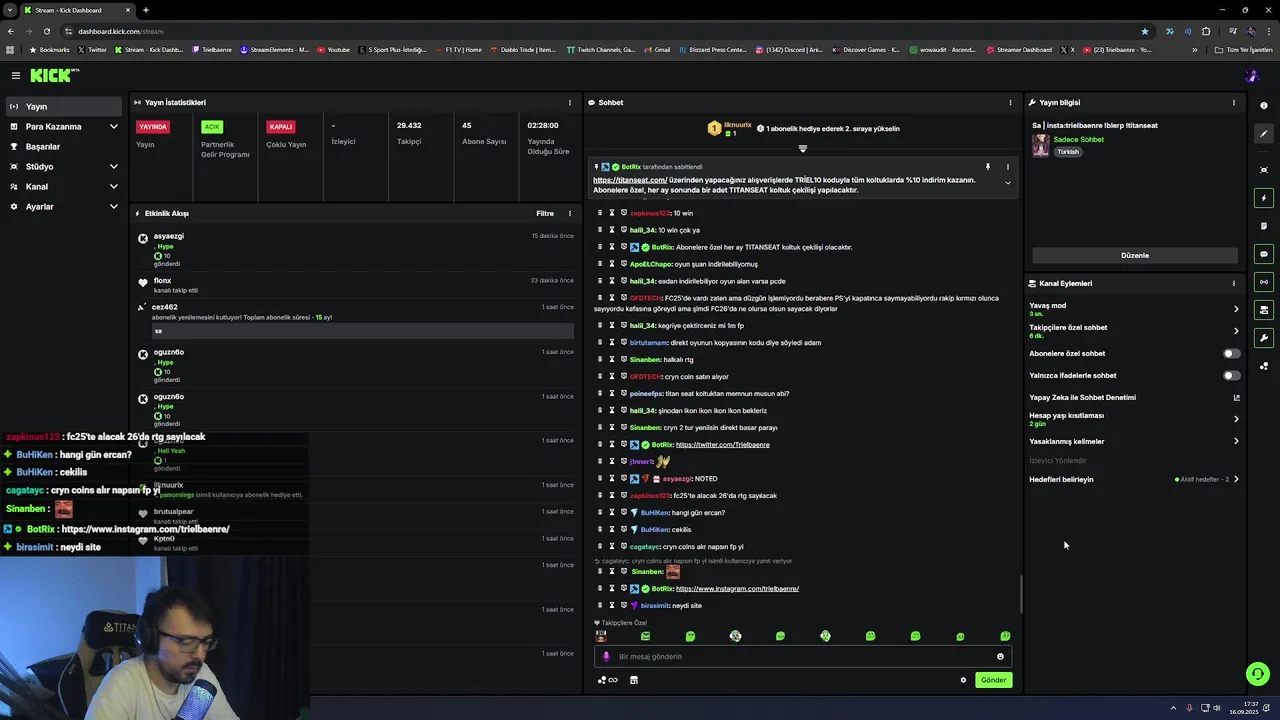Open the green support headset button
Viewport: 1280px width, 720px height.
click(x=1258, y=674)
